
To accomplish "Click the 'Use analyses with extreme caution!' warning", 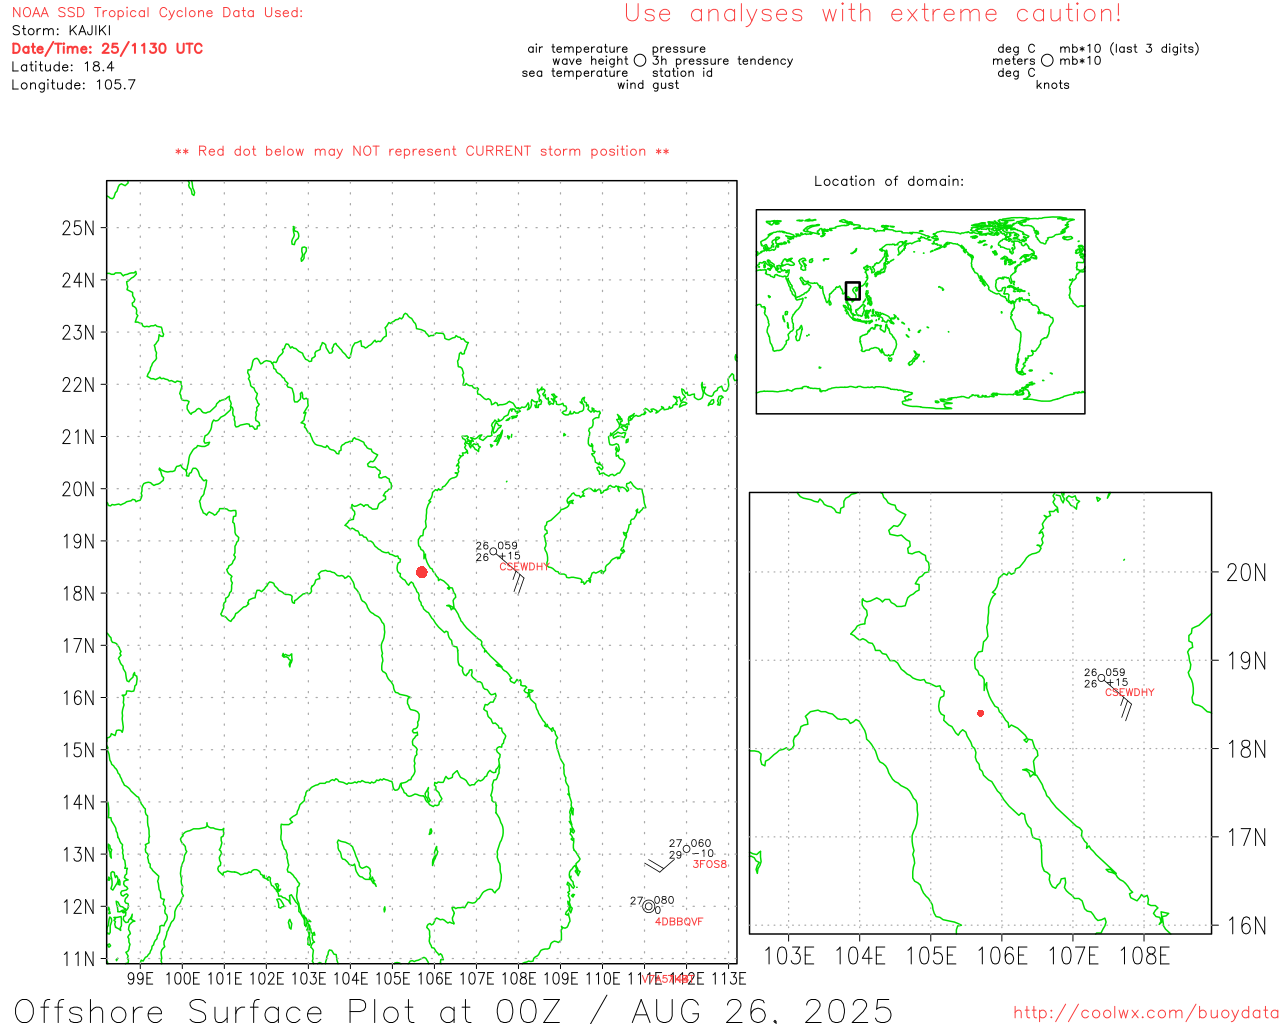I will pyautogui.click(x=873, y=13).
